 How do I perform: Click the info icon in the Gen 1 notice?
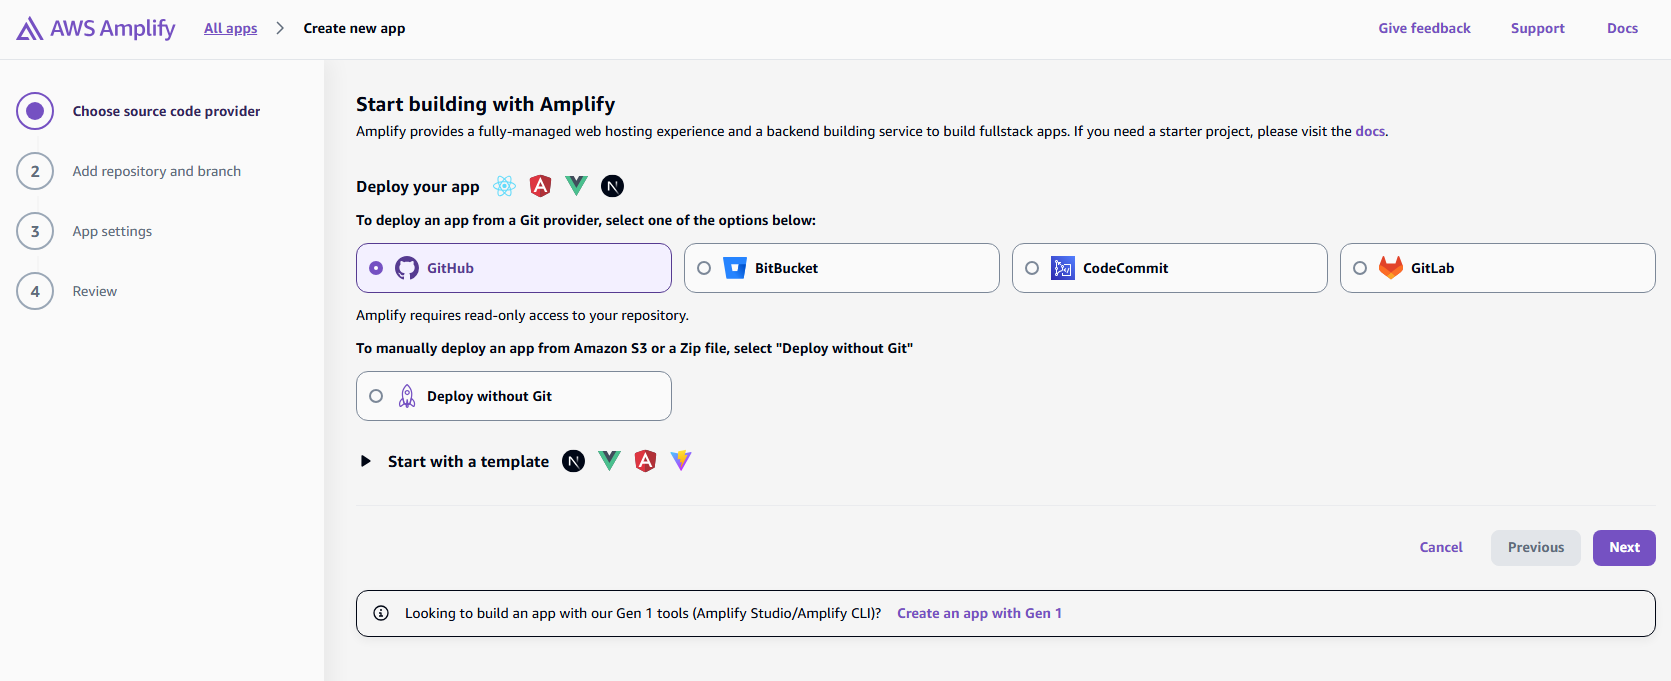381,613
